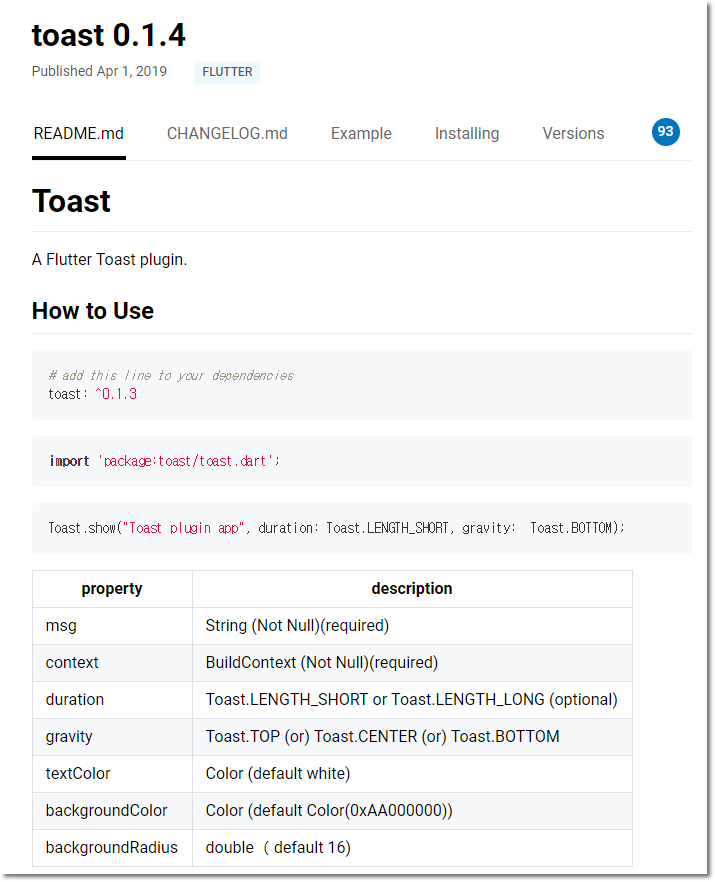The image size is (715, 882).
Task: Click the Color(0xAA000000) default cell
Action: click(x=412, y=811)
